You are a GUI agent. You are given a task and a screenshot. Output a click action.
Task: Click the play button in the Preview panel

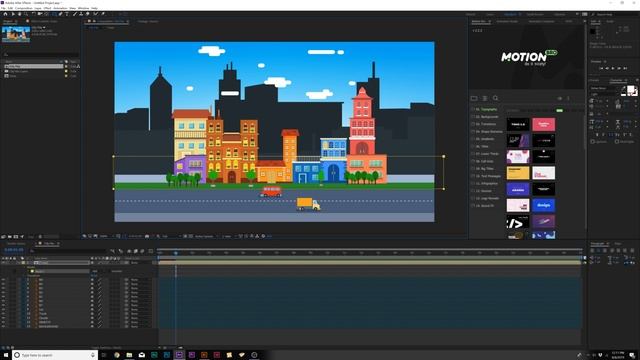[x=613, y=68]
